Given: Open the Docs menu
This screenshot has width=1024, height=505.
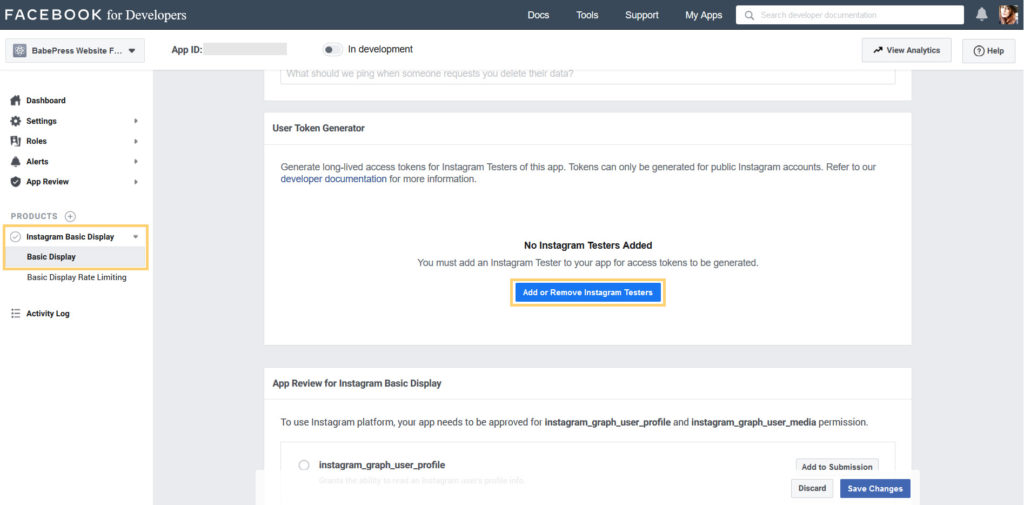Looking at the screenshot, I should coord(538,15).
